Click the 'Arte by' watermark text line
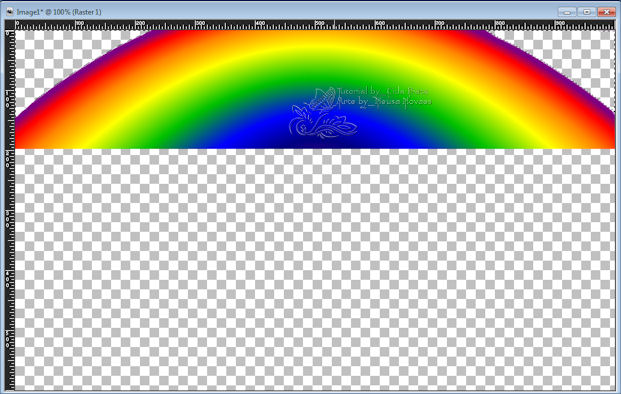The image size is (621, 394). pyautogui.click(x=383, y=101)
